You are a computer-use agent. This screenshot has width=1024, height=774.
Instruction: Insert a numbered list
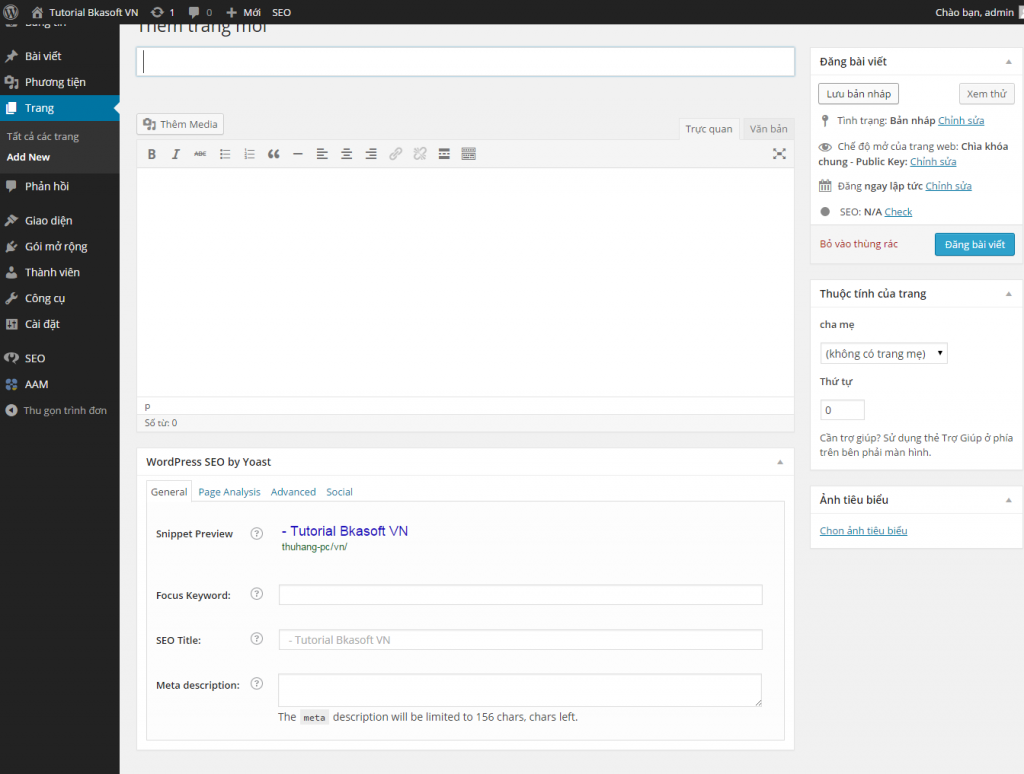click(x=249, y=154)
